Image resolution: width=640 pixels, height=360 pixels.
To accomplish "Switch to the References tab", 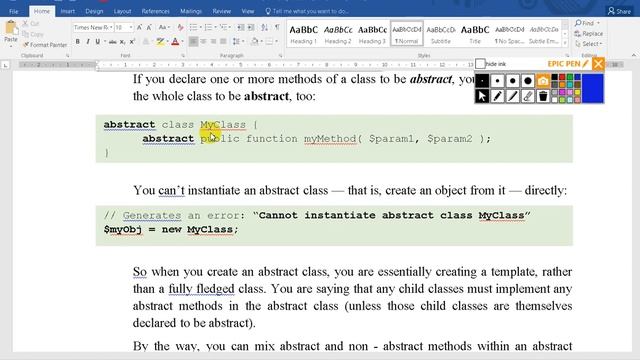I will 155,11.
